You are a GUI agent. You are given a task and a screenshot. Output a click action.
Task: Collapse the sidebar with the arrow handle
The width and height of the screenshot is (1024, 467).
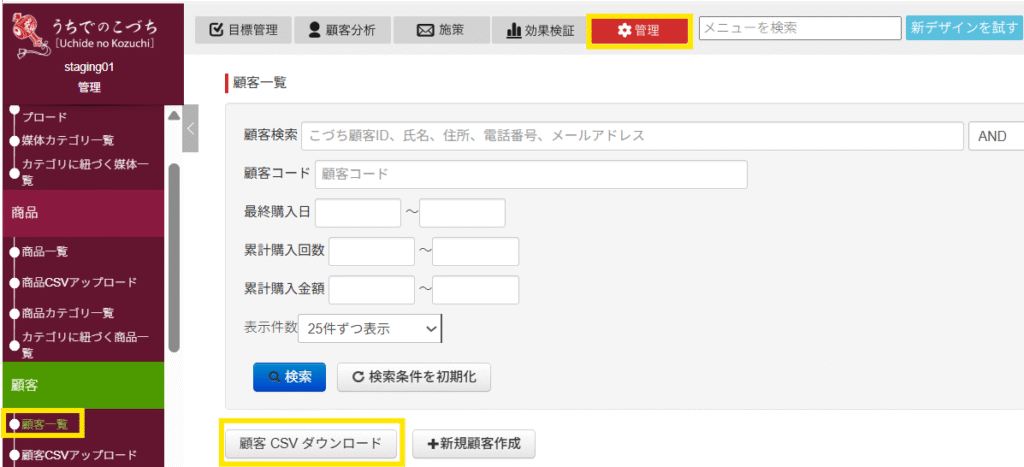click(190, 128)
